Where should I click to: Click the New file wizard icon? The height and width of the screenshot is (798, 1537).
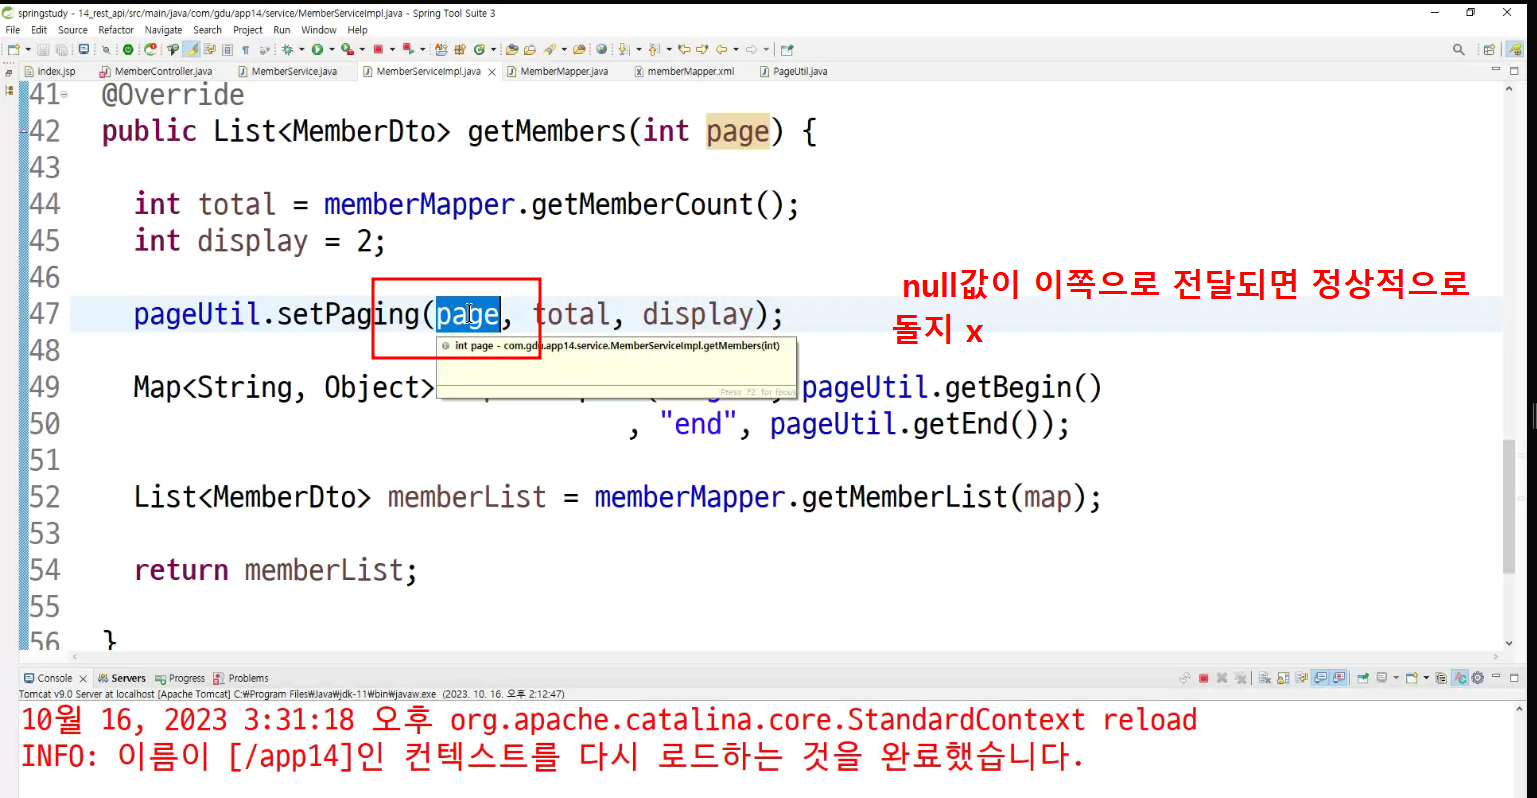(x=13, y=49)
